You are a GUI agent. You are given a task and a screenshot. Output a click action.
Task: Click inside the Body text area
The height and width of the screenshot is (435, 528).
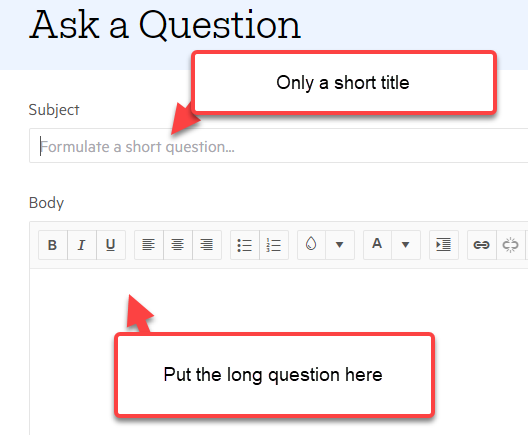coord(278,352)
